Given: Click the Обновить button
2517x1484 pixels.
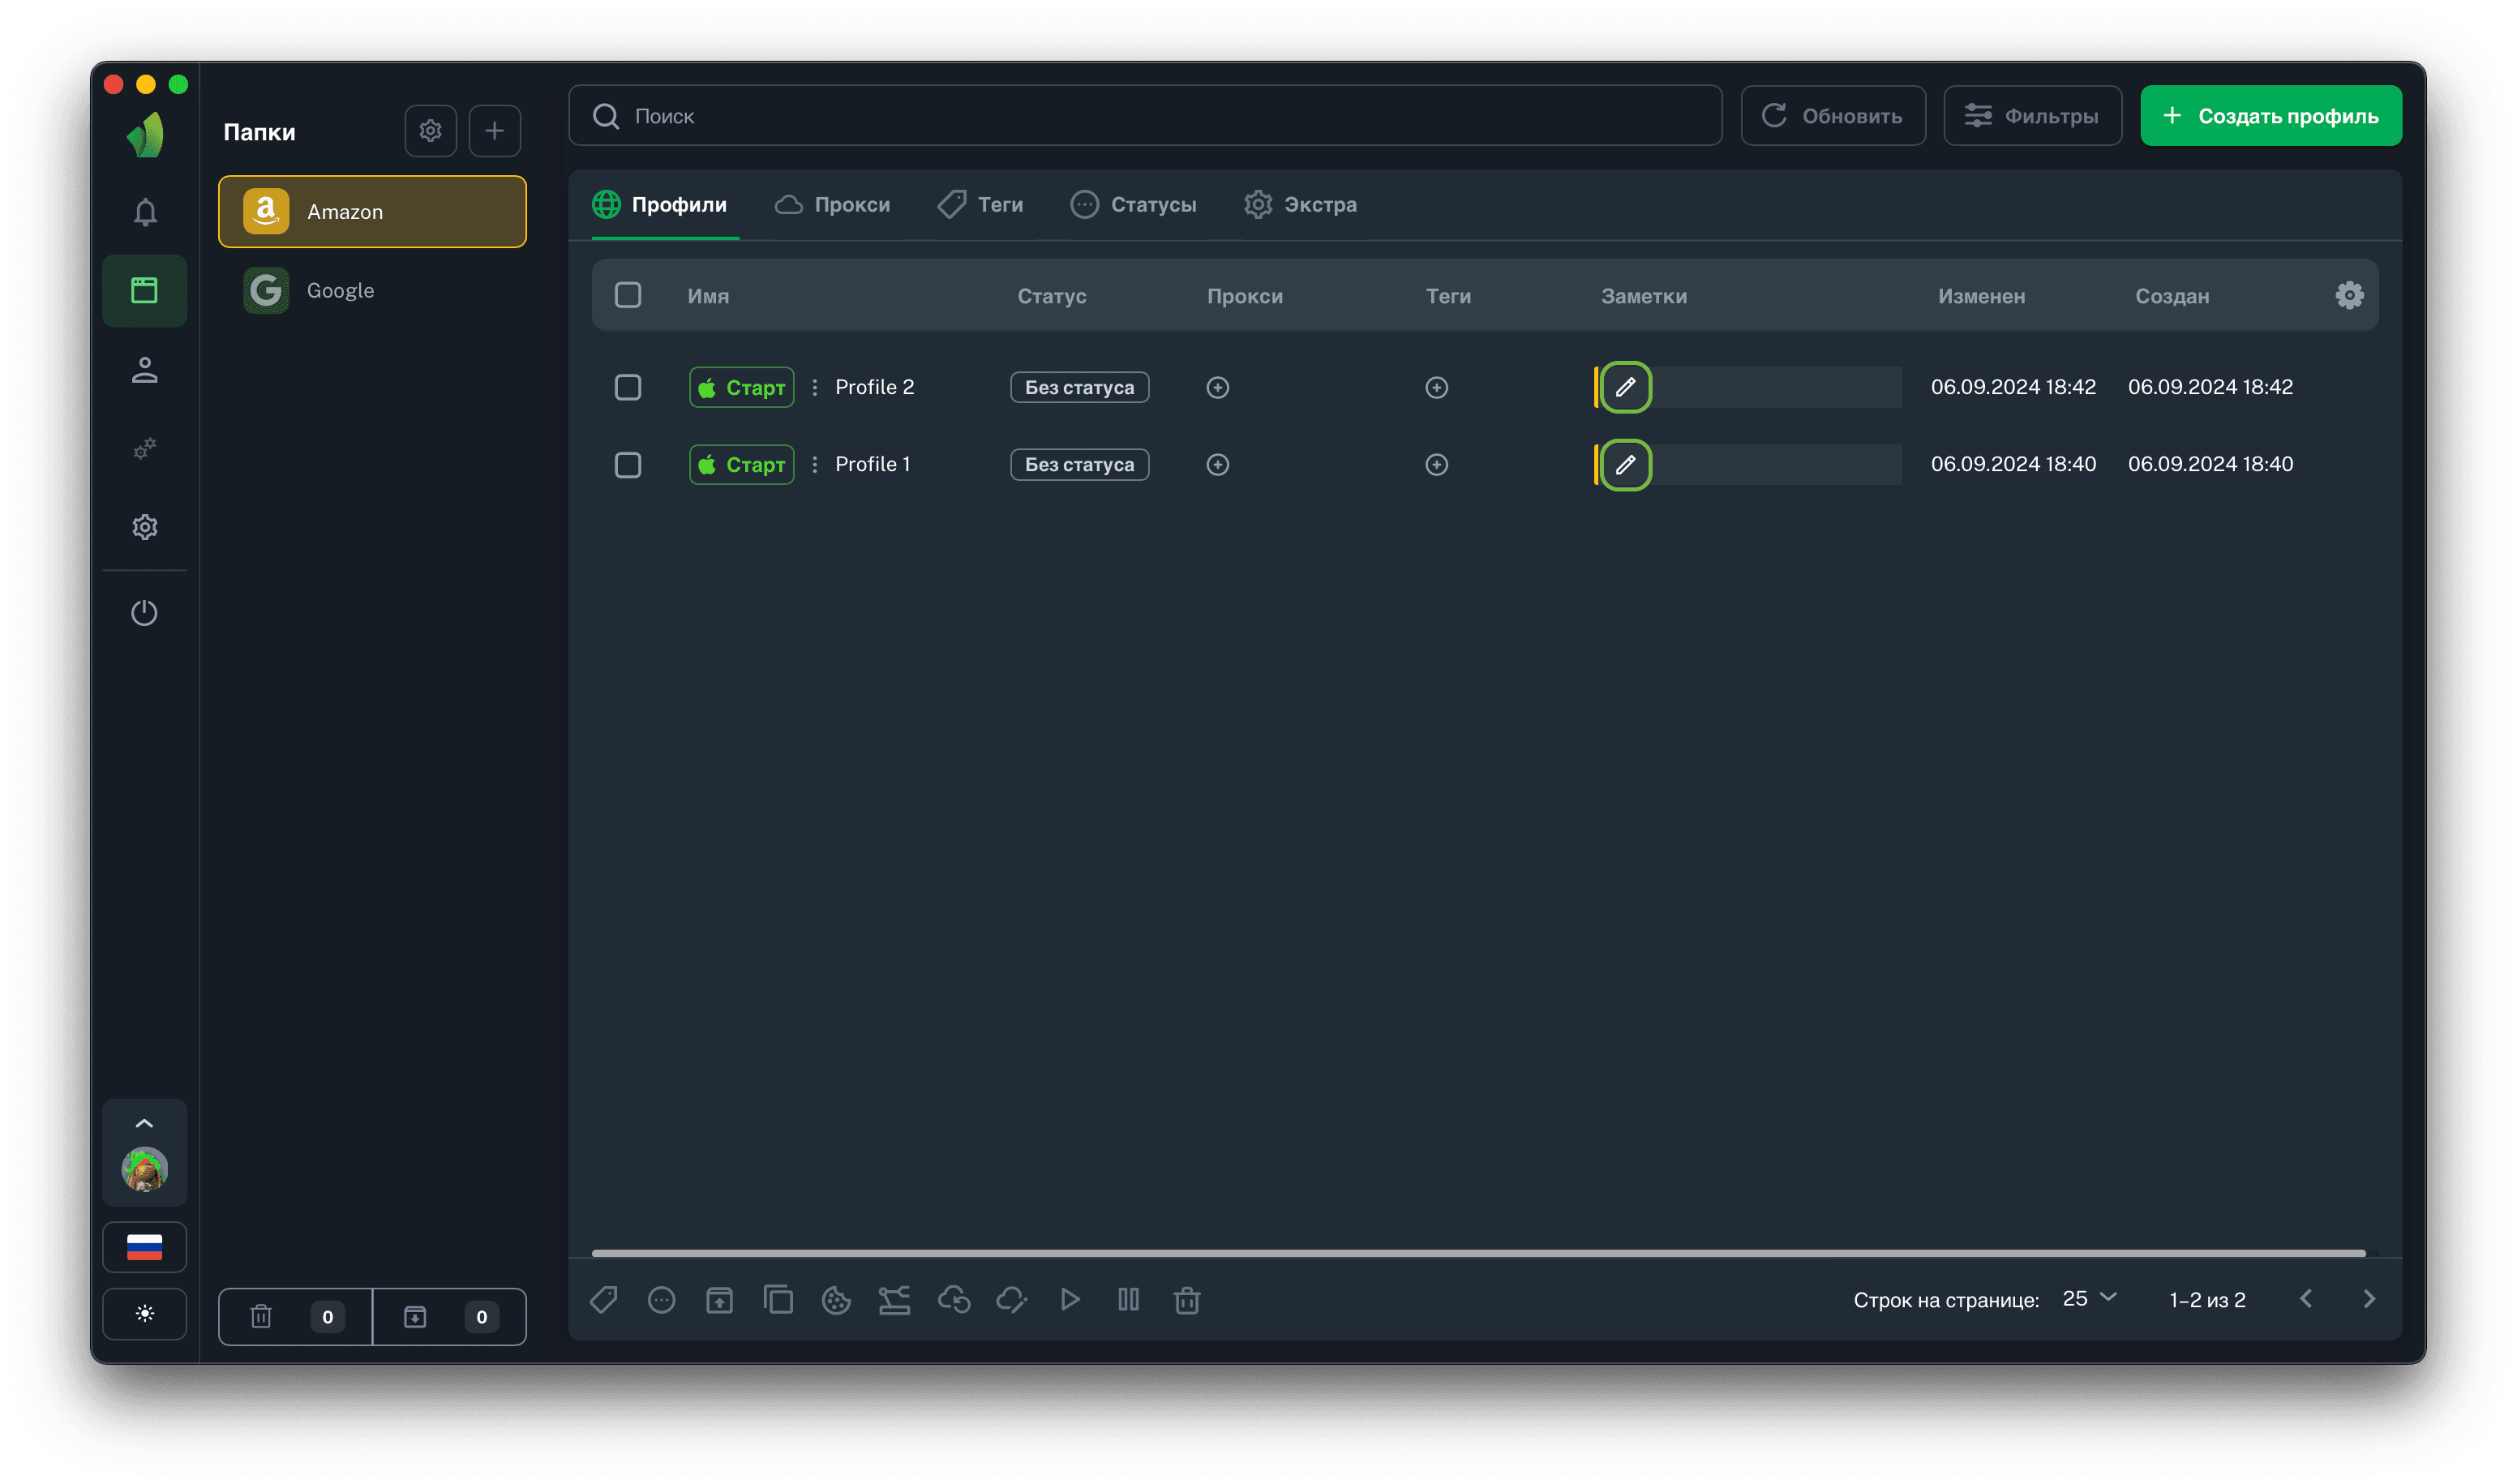Looking at the screenshot, I should coord(1832,116).
